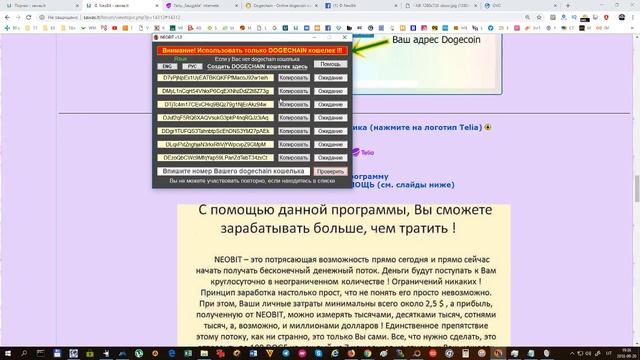Open Excel from the taskbar
Image resolution: width=640 pixels, height=360 pixels.
point(188,353)
